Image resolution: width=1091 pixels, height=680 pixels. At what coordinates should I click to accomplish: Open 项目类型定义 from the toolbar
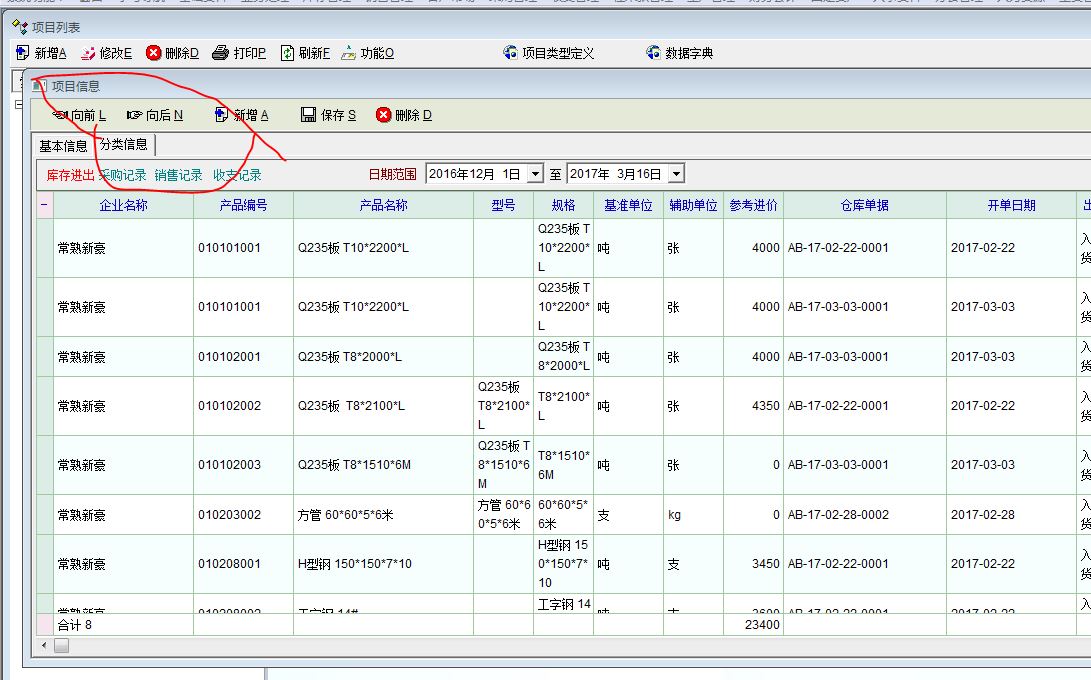tap(511, 53)
